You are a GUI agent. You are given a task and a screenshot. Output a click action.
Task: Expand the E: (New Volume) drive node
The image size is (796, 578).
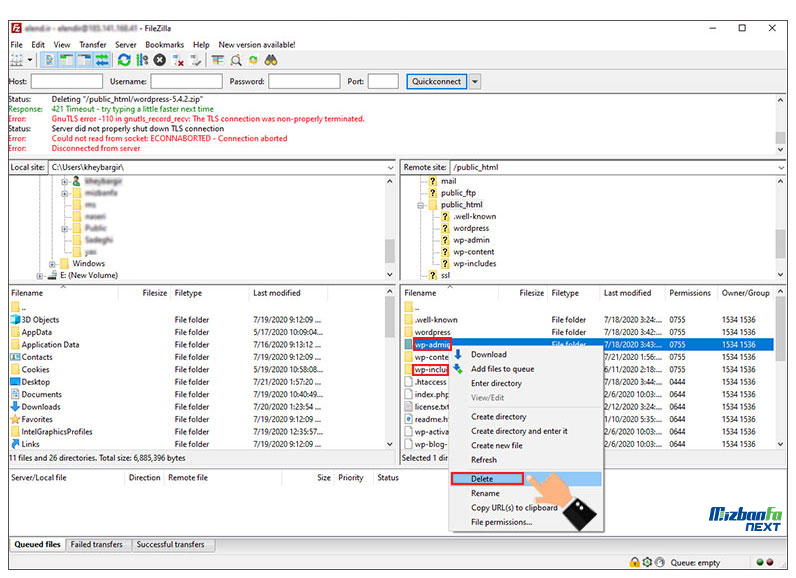pos(40,276)
